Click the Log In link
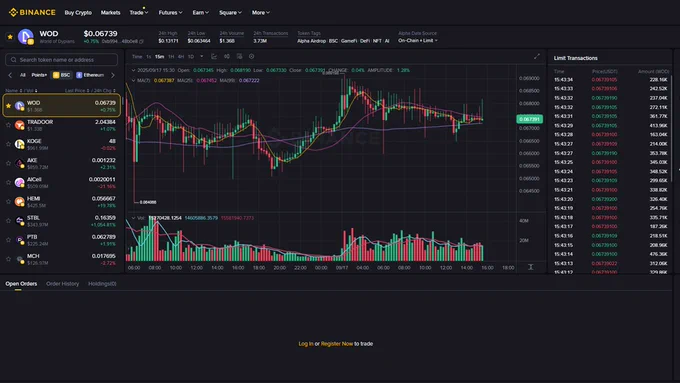The width and height of the screenshot is (680, 383). pos(306,344)
